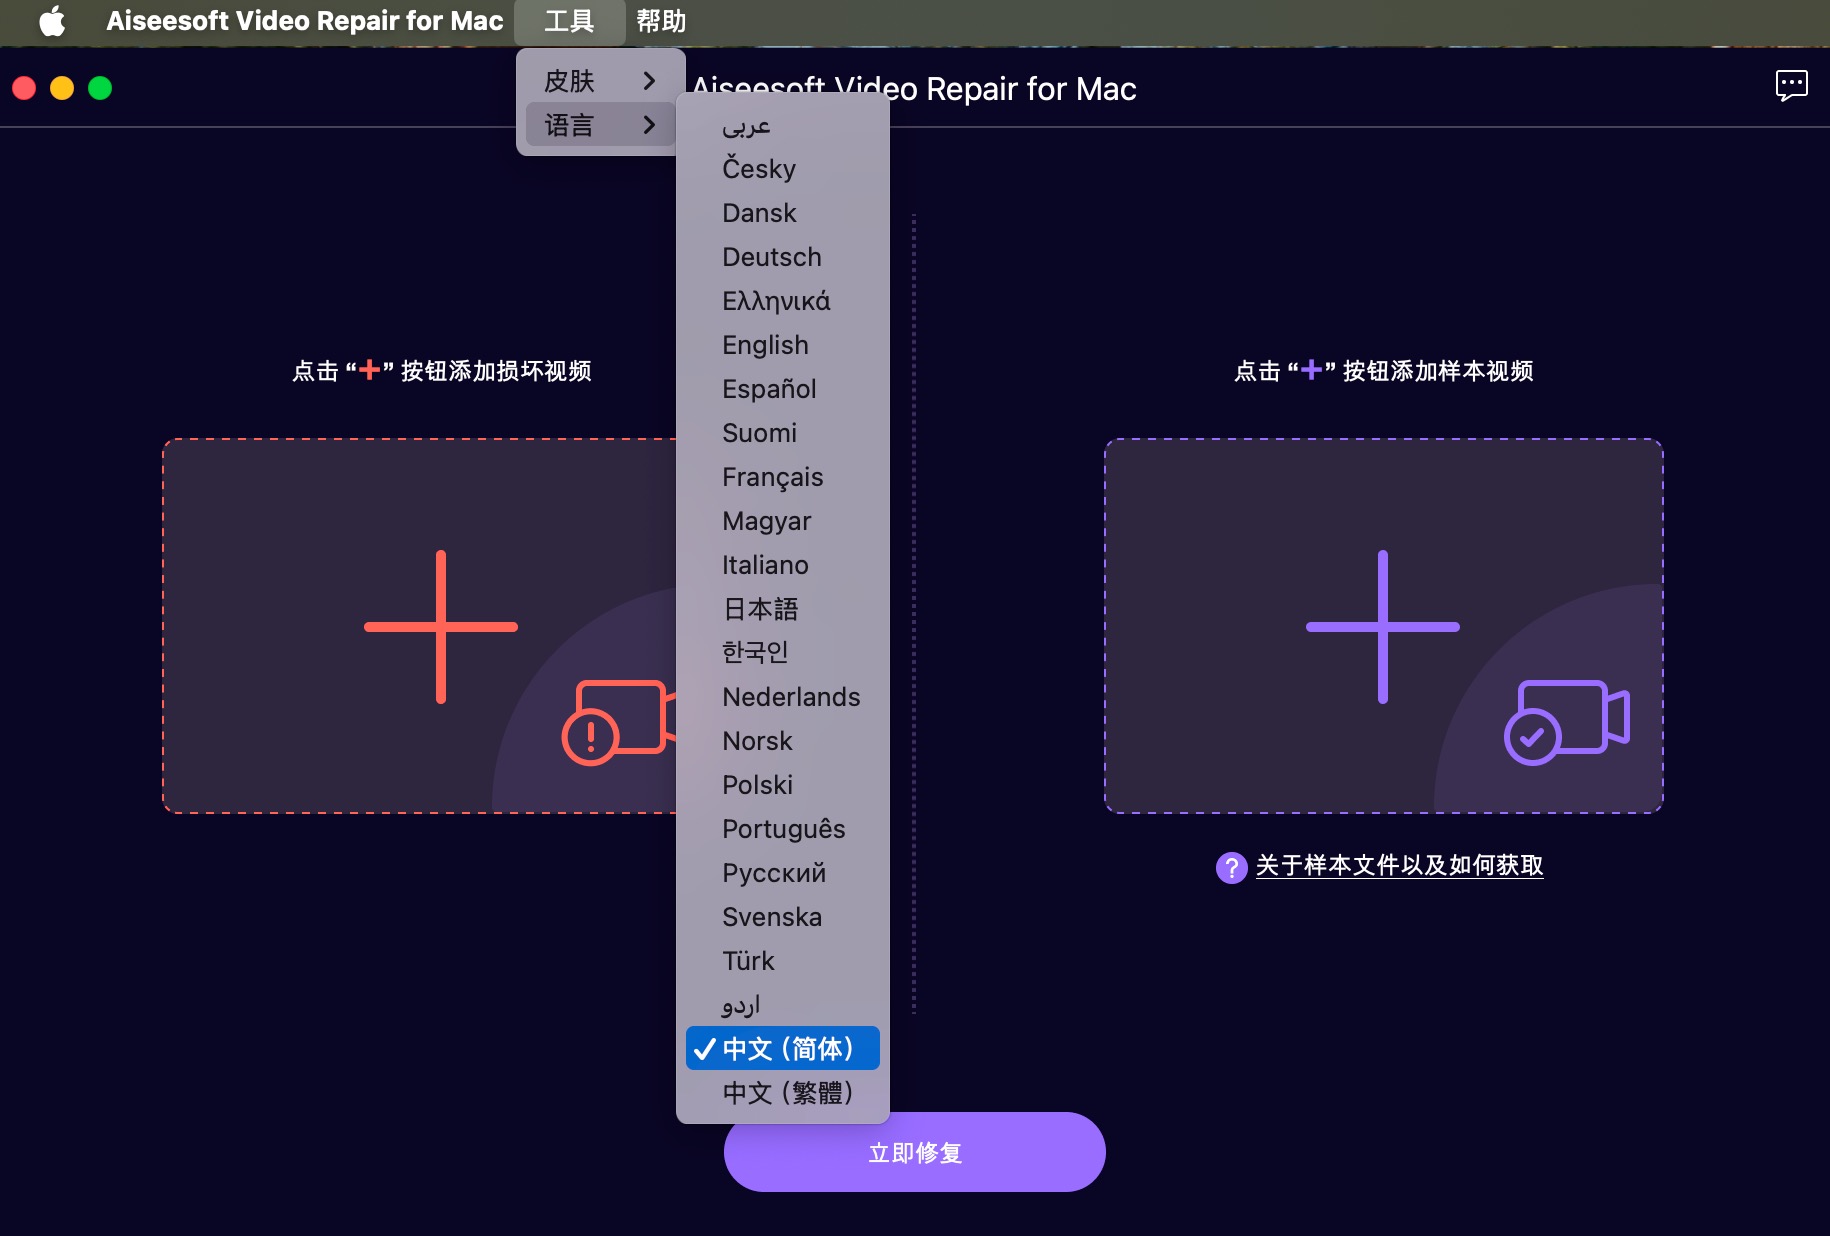Open the 工具 menu in menu bar

569,21
